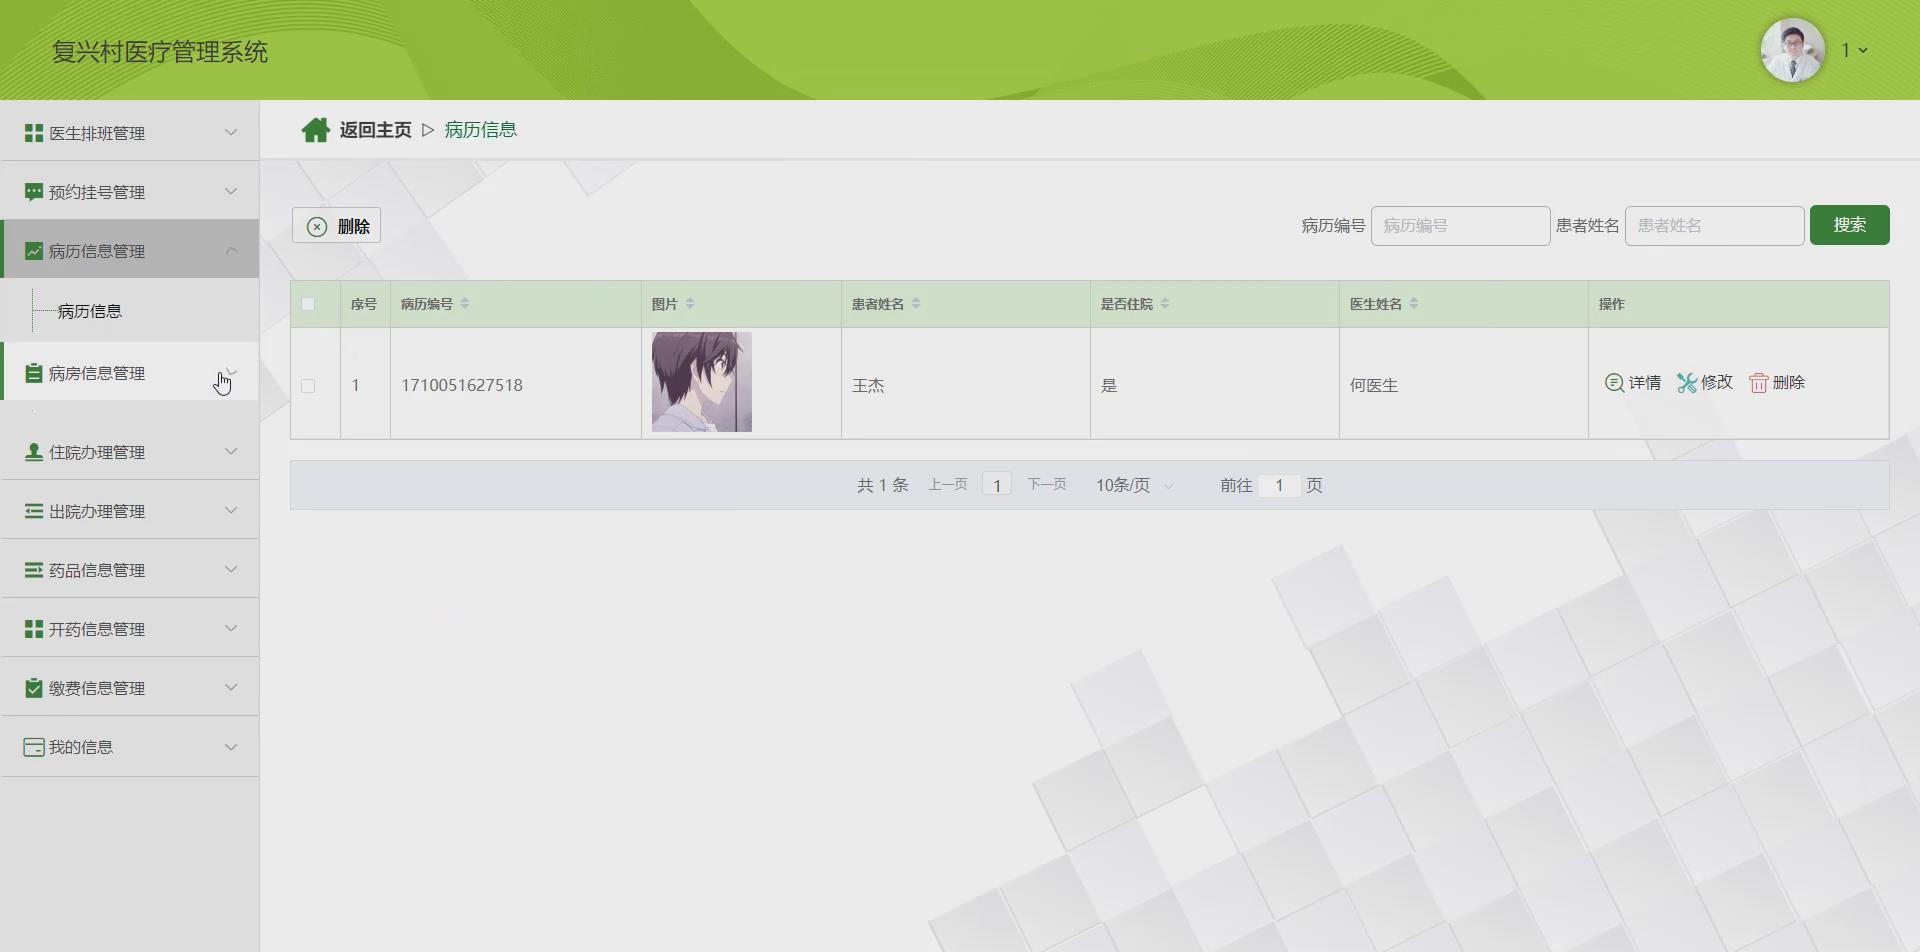The image size is (1920, 952).
Task: Click the 操作 column header
Action: 1612,304
